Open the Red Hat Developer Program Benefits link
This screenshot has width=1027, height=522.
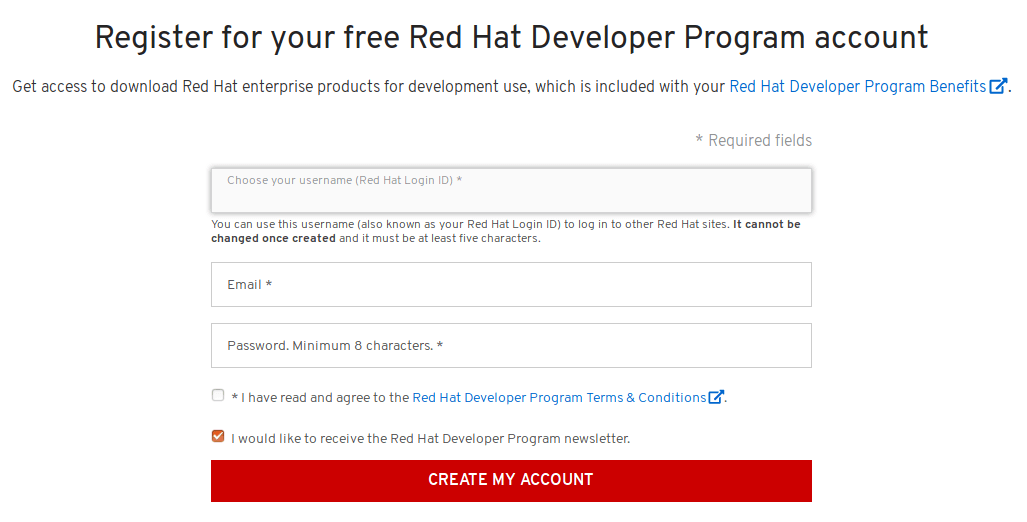point(857,87)
